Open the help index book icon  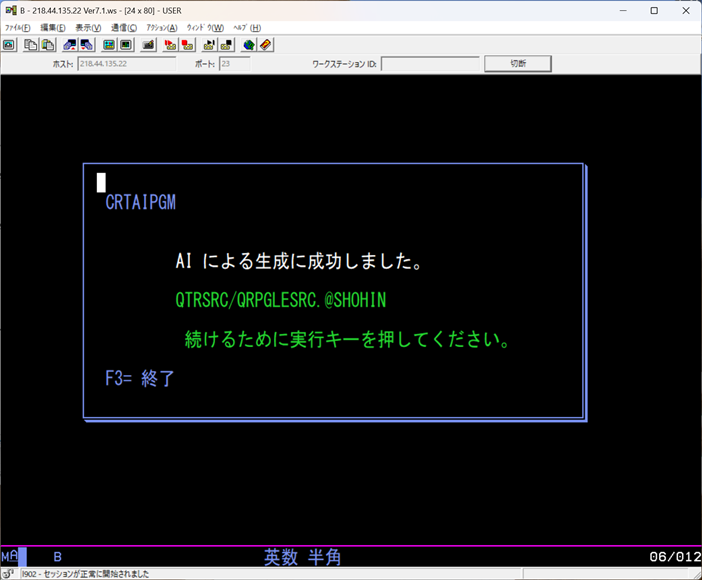tap(265, 45)
